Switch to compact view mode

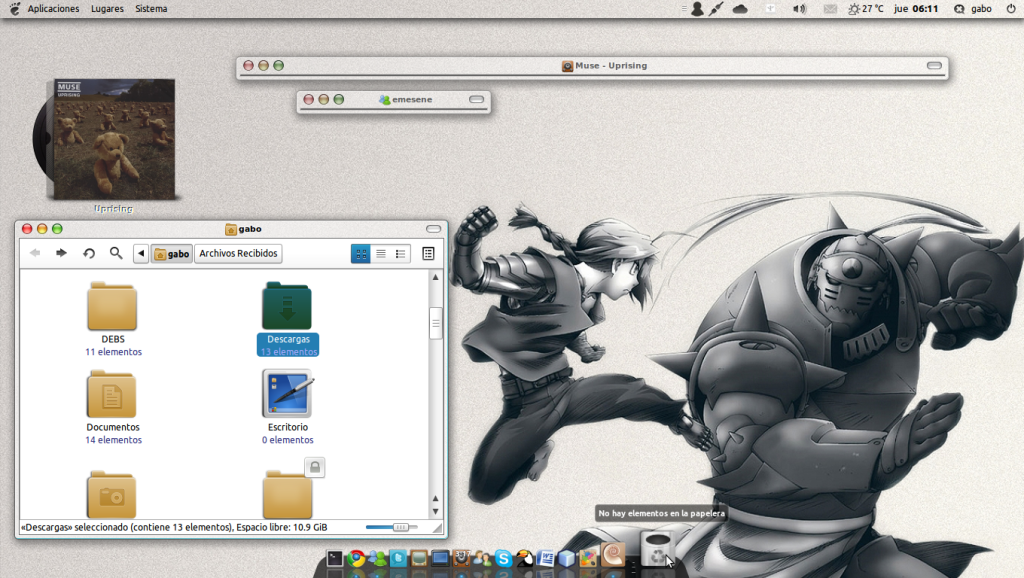(400, 253)
